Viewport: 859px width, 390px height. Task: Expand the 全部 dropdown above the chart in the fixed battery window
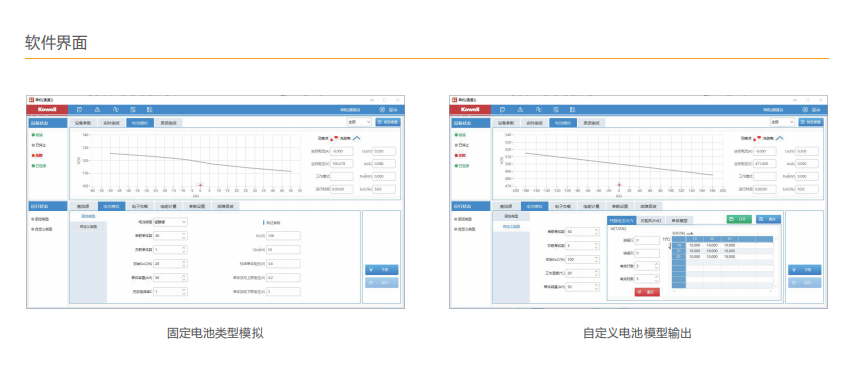tap(359, 122)
